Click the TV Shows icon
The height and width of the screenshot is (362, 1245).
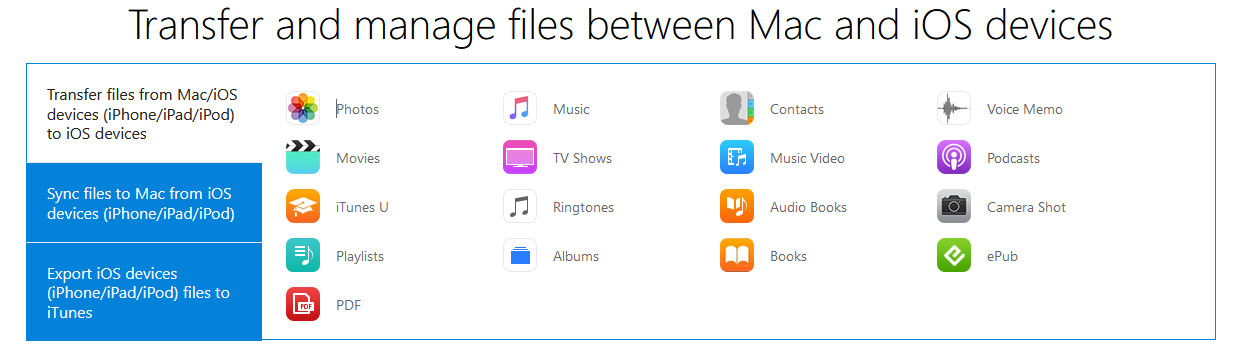point(520,158)
